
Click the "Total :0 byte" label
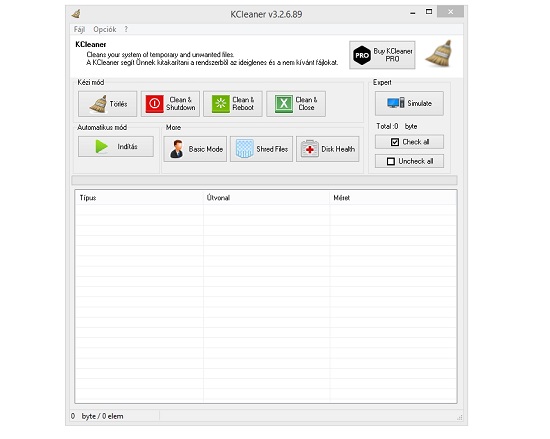click(x=397, y=126)
